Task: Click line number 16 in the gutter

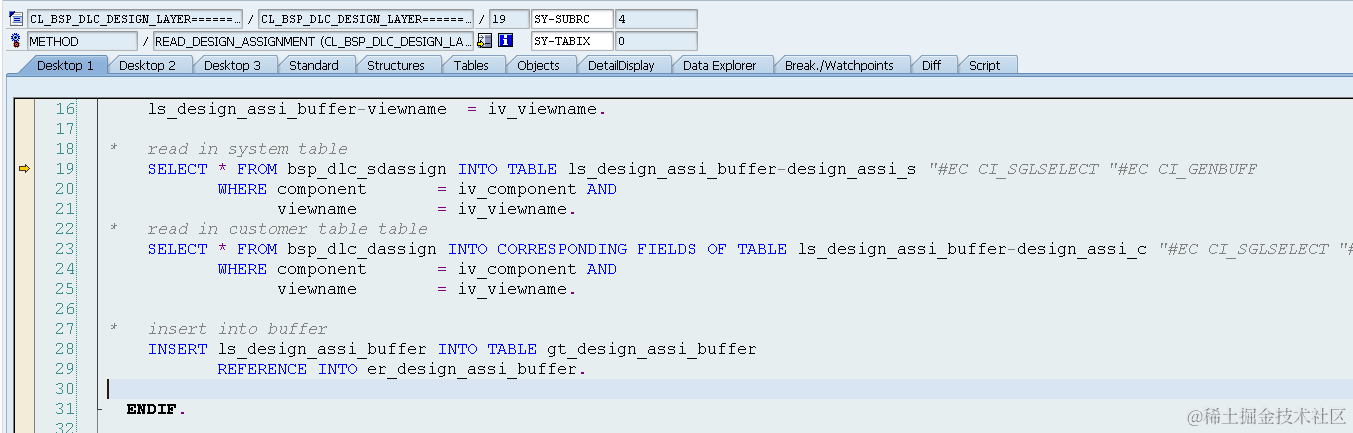Action: point(65,109)
